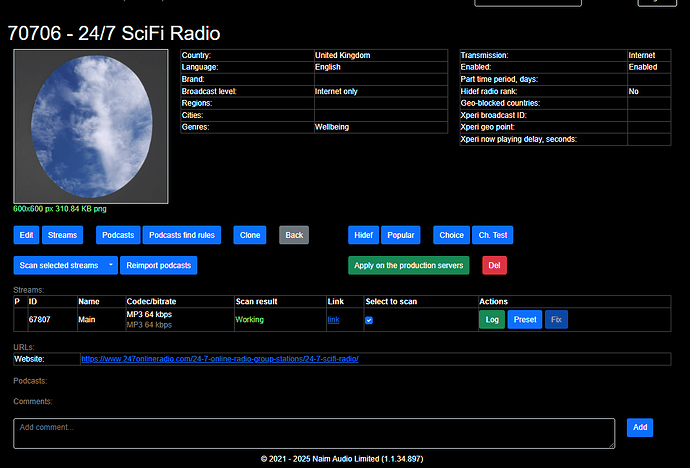Open the Streams section button
The height and width of the screenshot is (468, 690).
point(63,235)
